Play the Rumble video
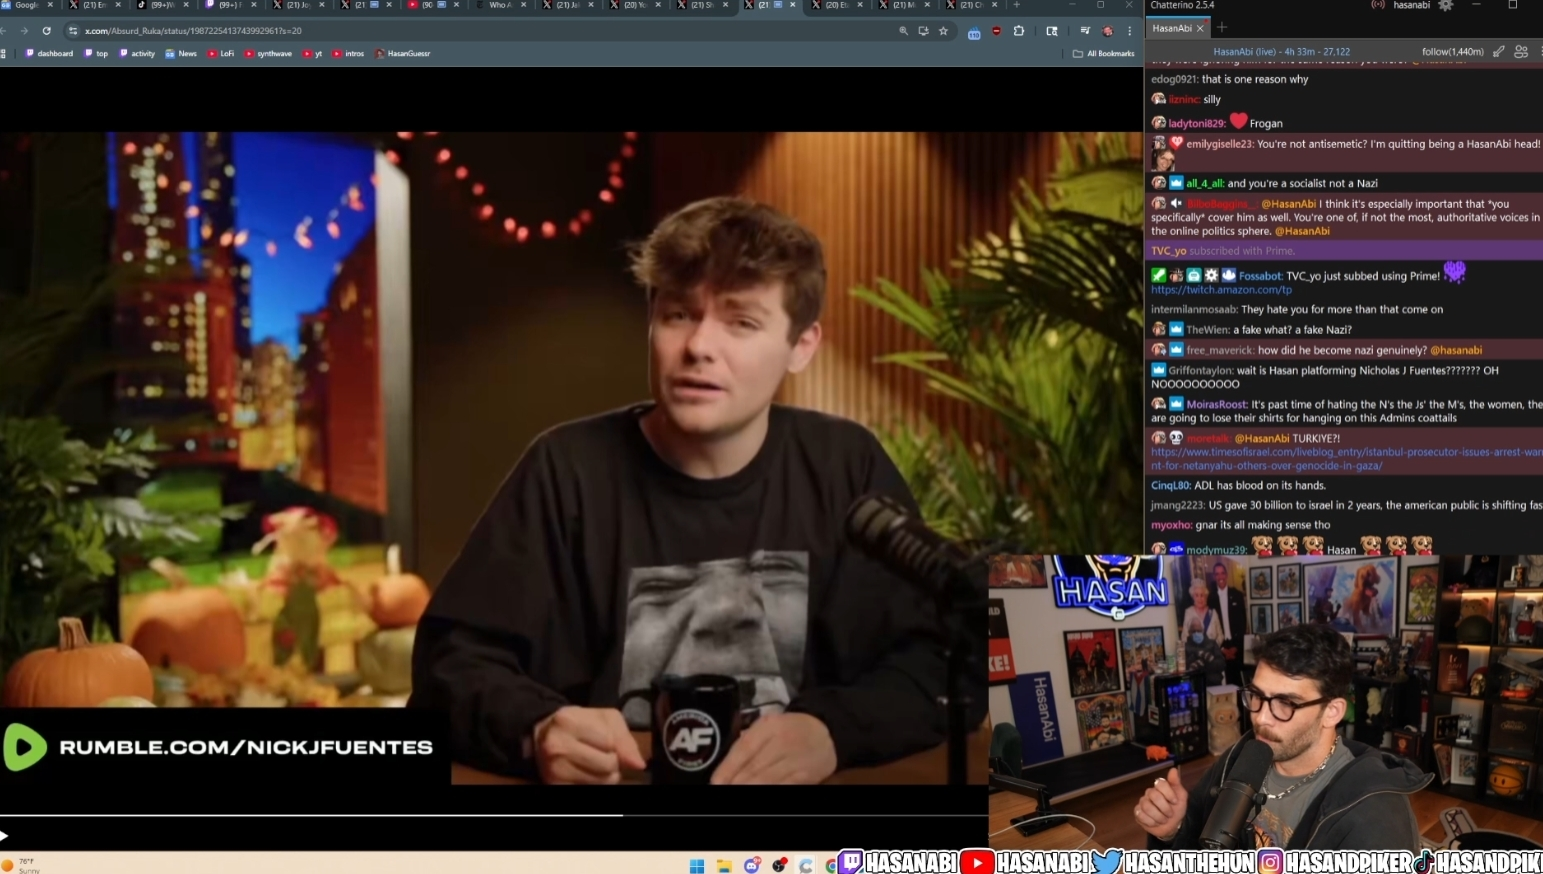Viewport: 1543px width, 874px height. click(x=4, y=836)
